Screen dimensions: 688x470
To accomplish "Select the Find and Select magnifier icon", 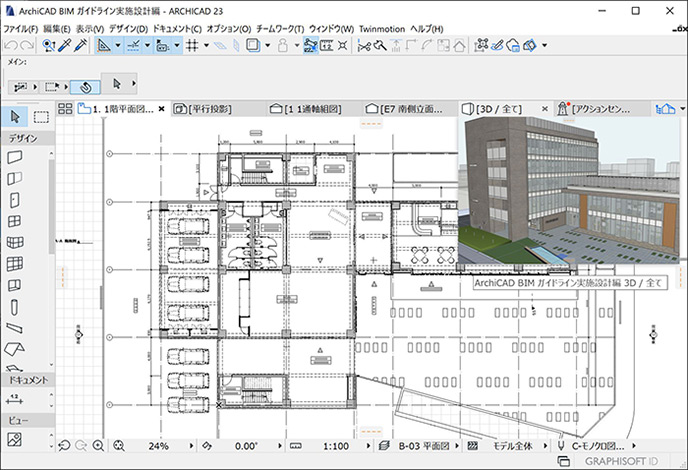I will 48,45.
